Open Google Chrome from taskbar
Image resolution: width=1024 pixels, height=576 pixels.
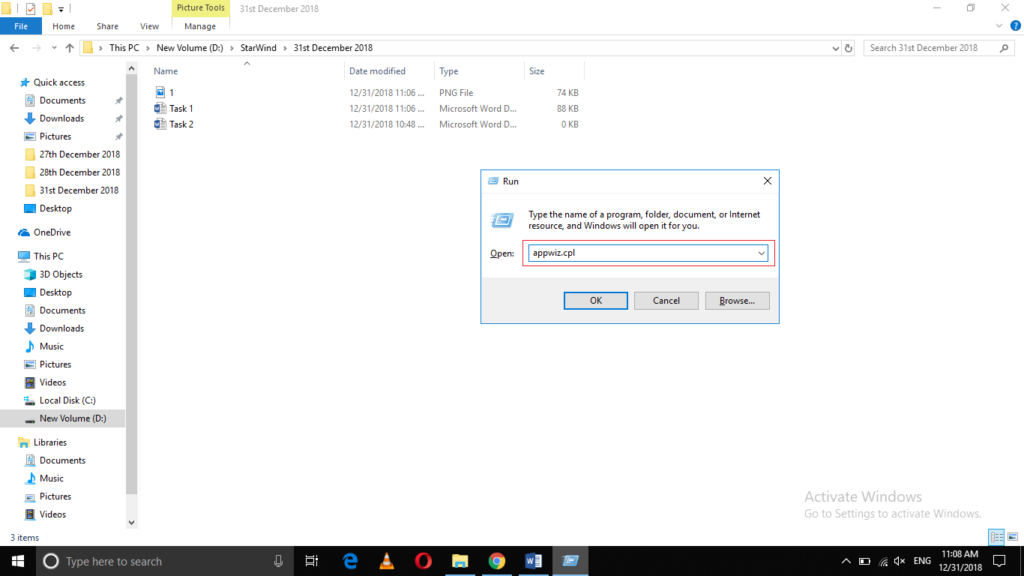point(496,561)
